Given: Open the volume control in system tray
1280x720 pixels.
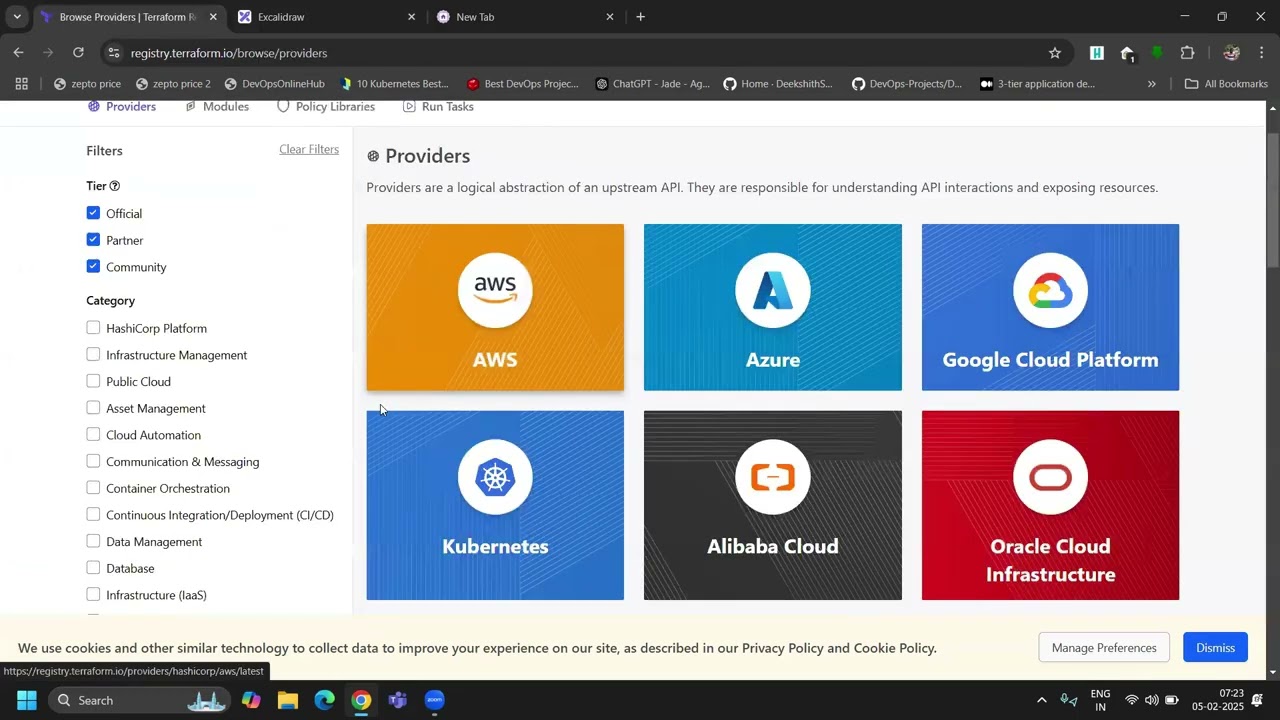Looking at the screenshot, I should click(1151, 700).
